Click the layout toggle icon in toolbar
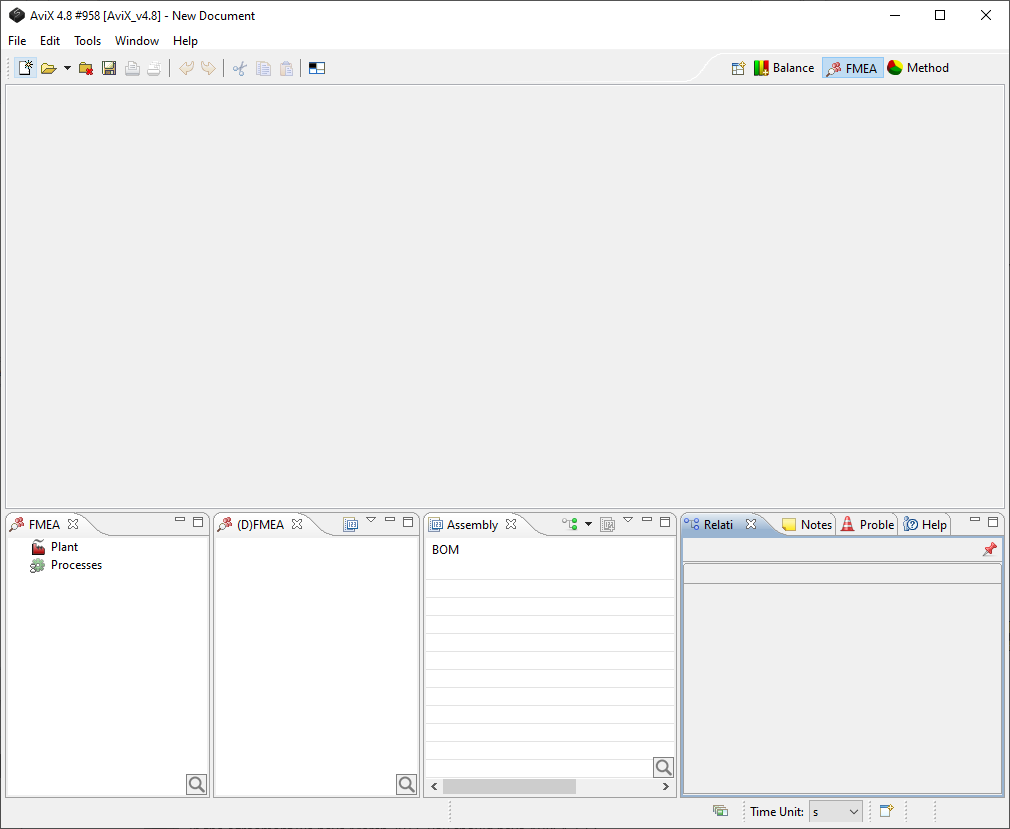Screen dimensions: 1010x829 [317, 68]
